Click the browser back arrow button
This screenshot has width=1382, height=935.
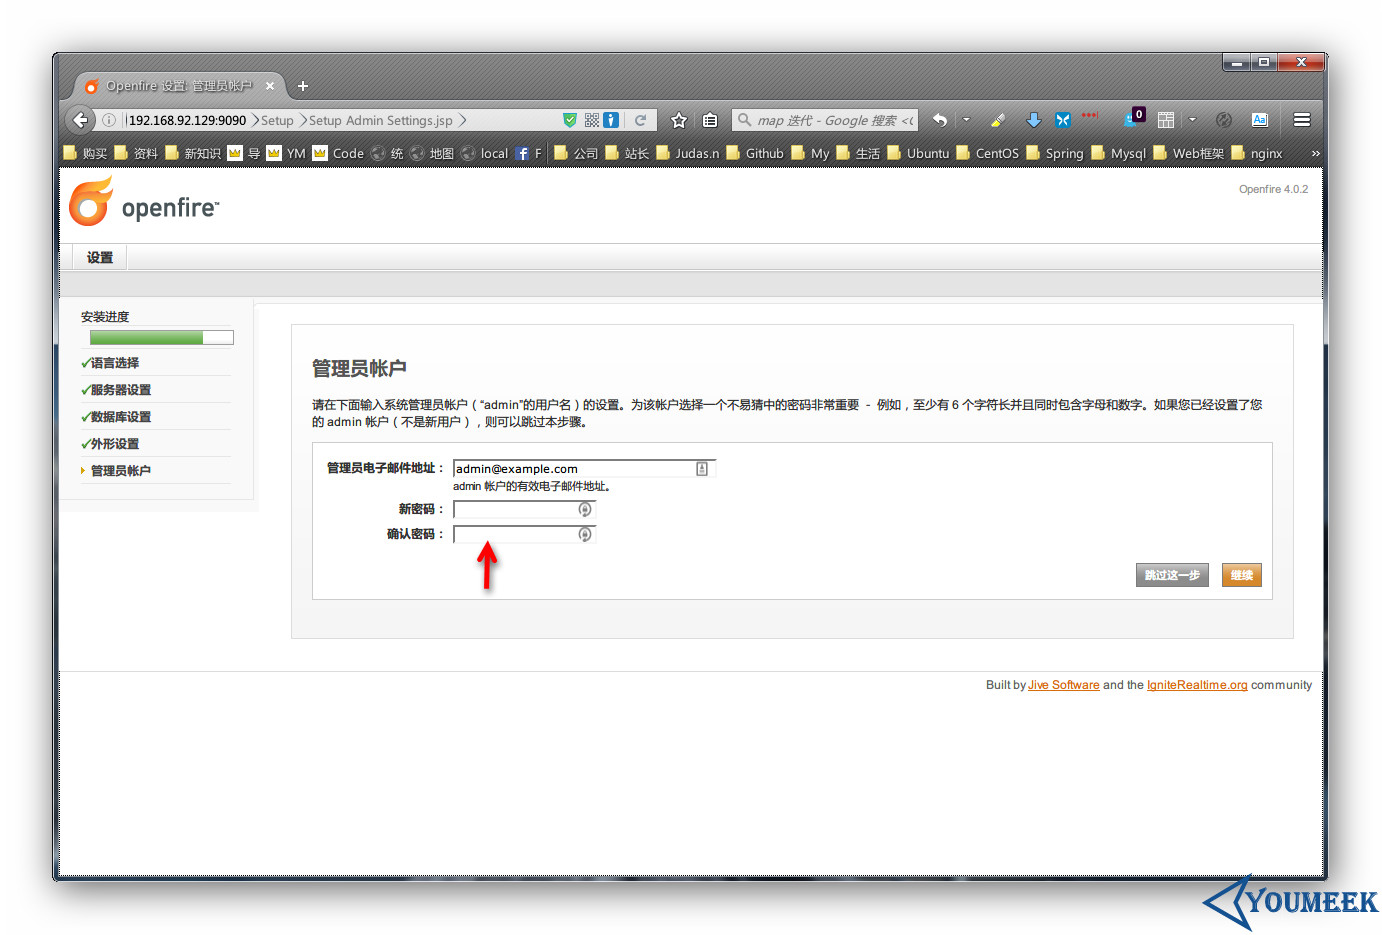[80, 120]
